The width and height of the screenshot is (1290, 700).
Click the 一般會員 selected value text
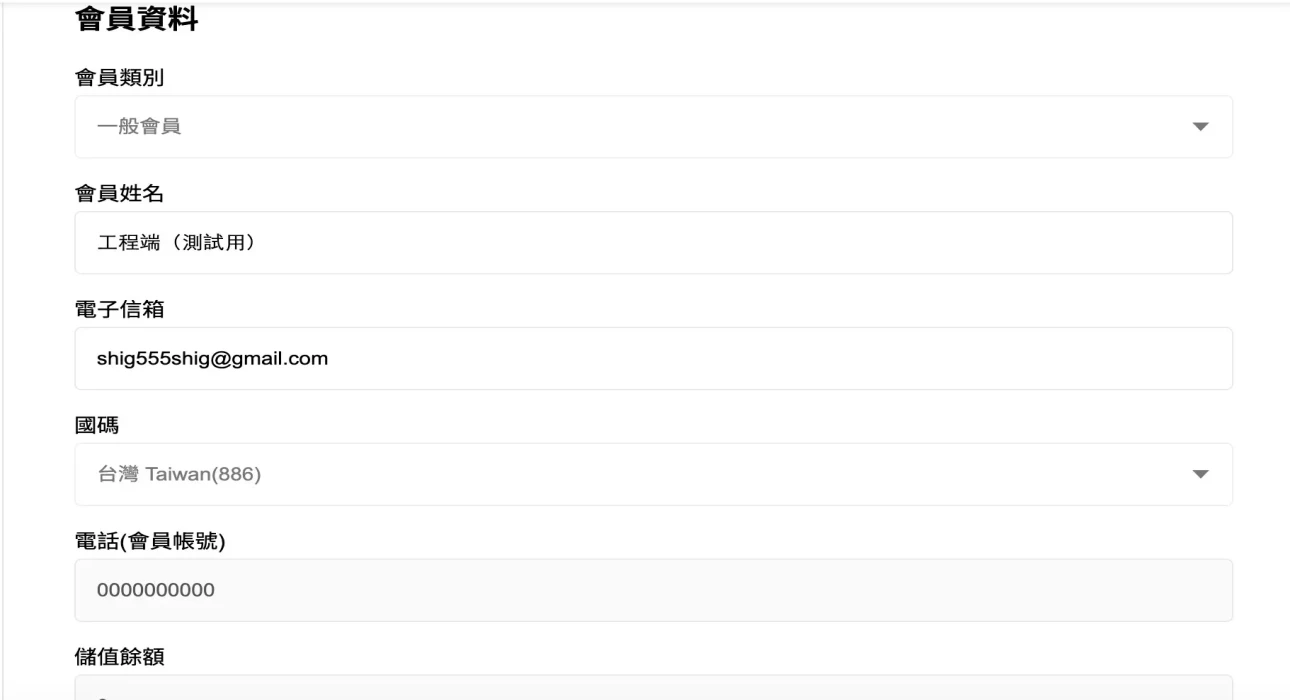(x=139, y=127)
